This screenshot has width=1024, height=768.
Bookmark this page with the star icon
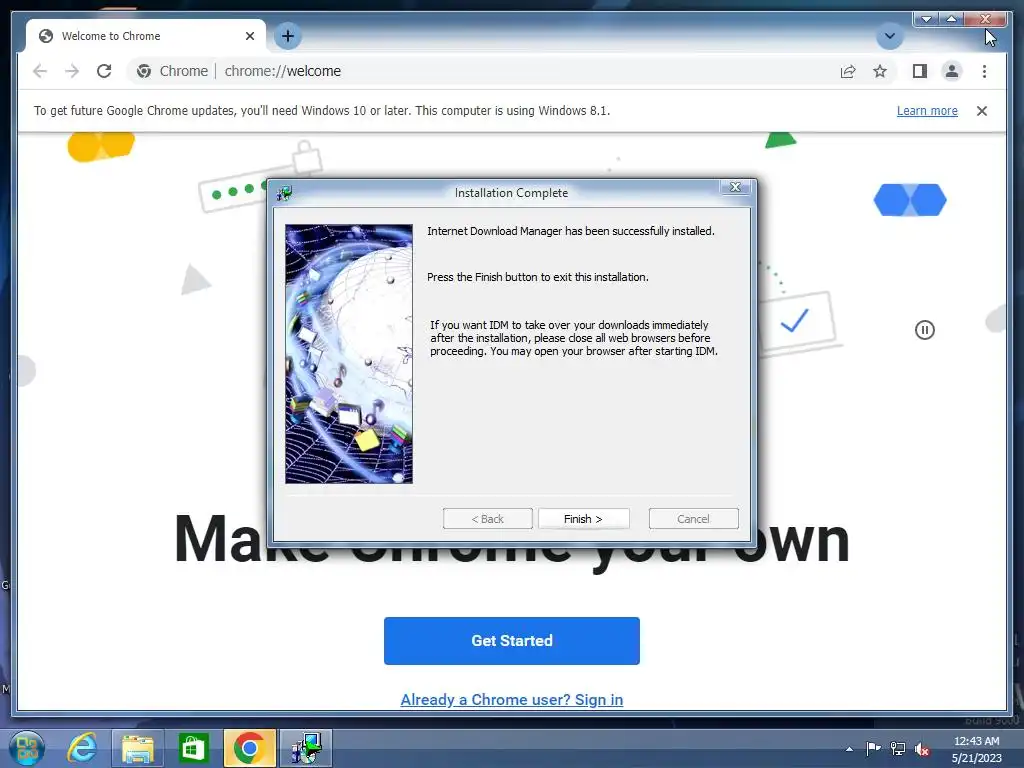click(880, 71)
